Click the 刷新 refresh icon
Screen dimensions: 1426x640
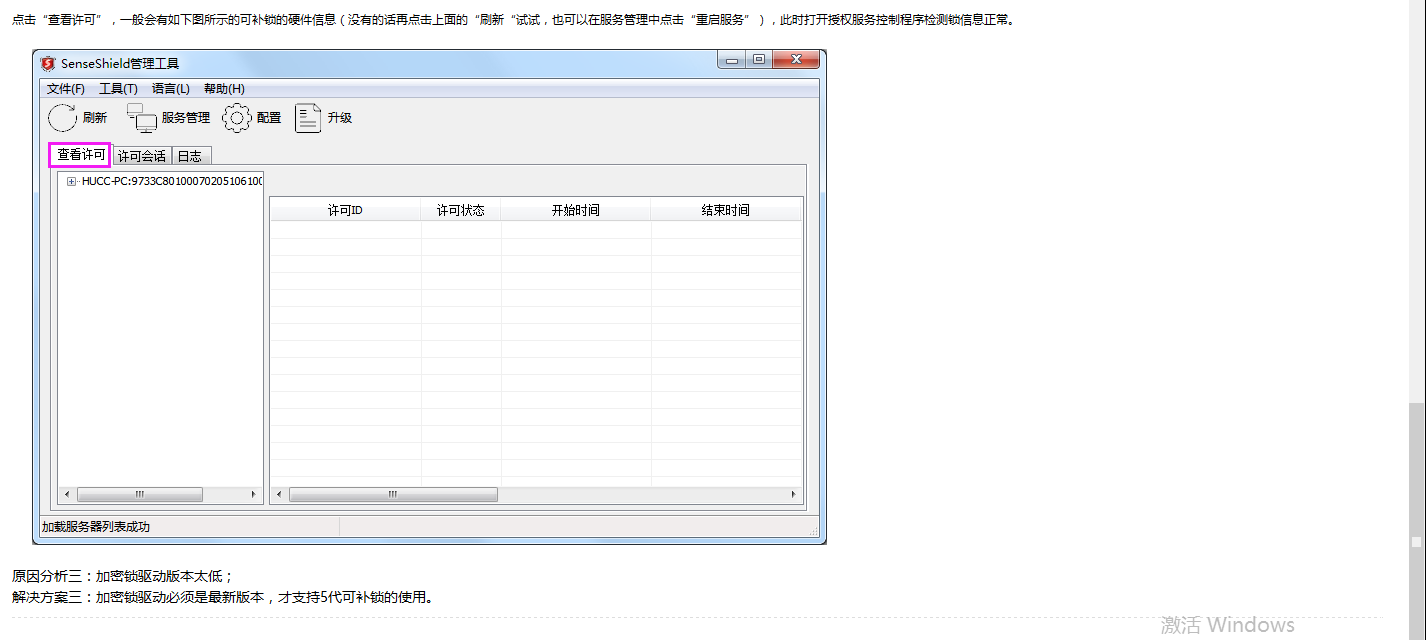pos(62,118)
